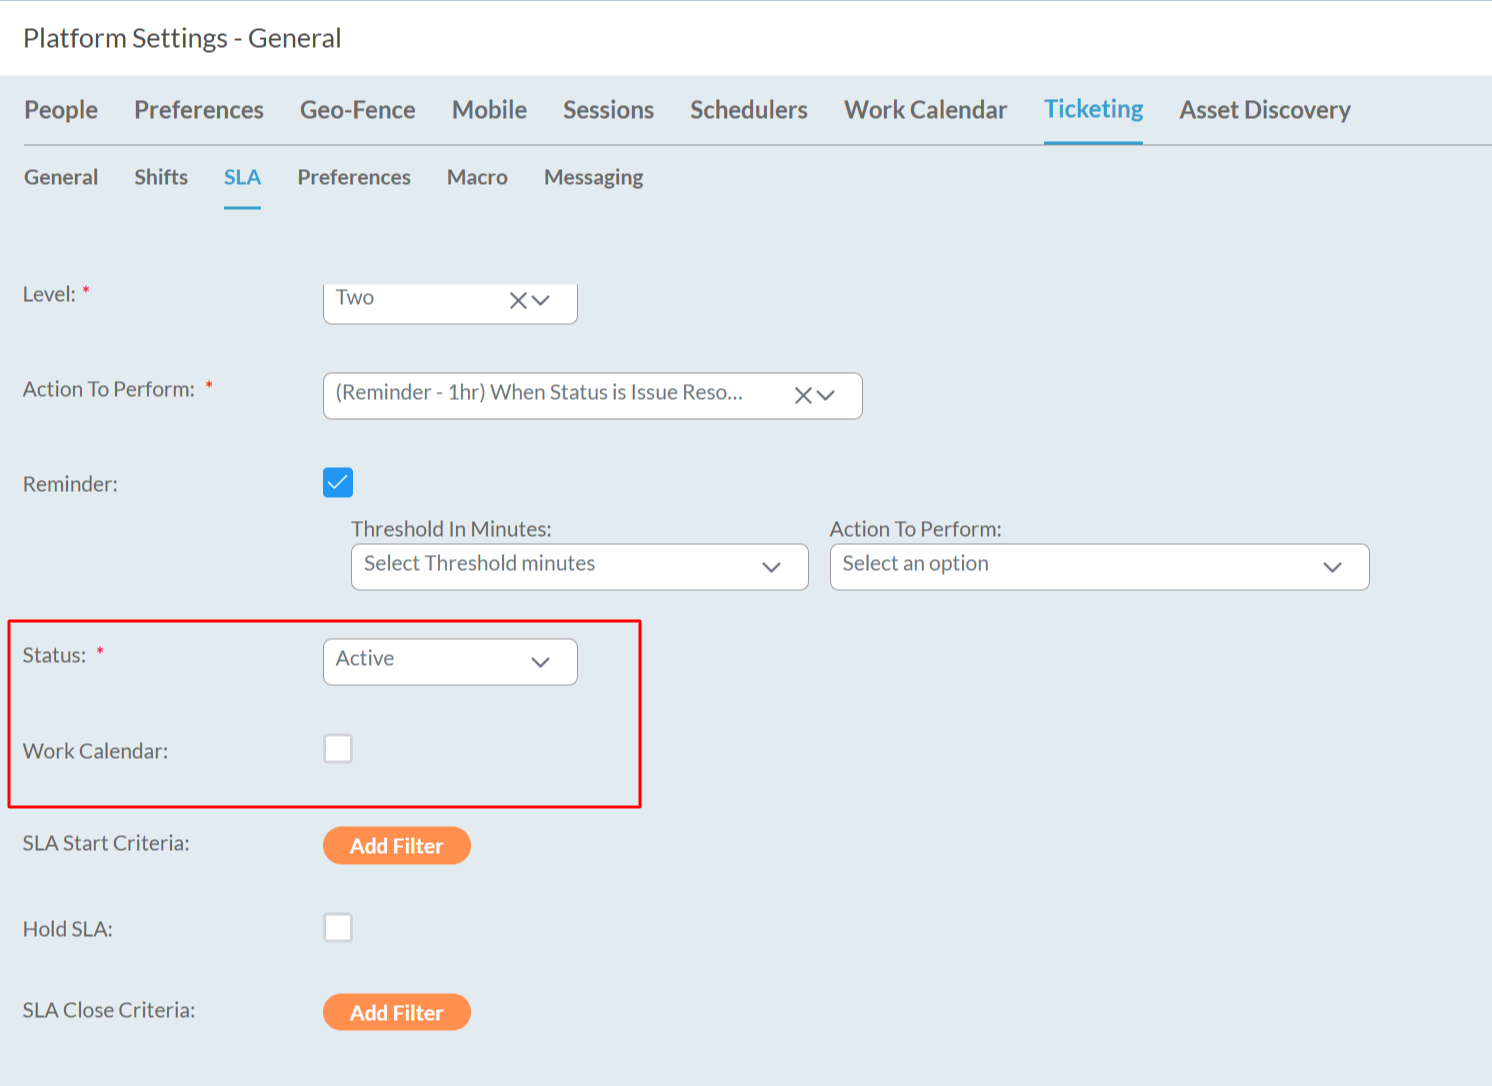Open the Sessions tab
Image resolution: width=1492 pixels, height=1086 pixels.
point(608,110)
